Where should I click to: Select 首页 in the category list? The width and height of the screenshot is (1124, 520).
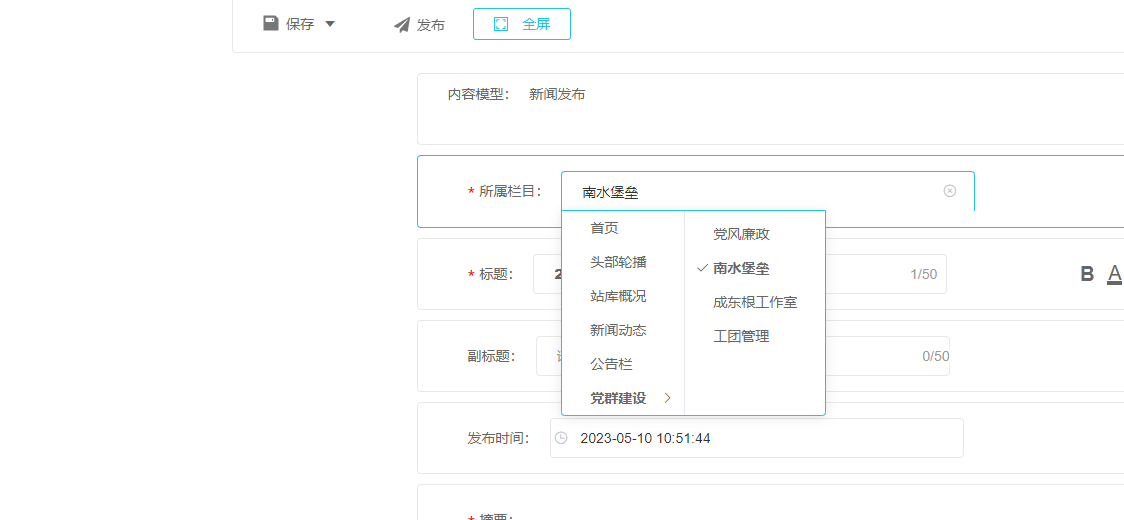604,228
